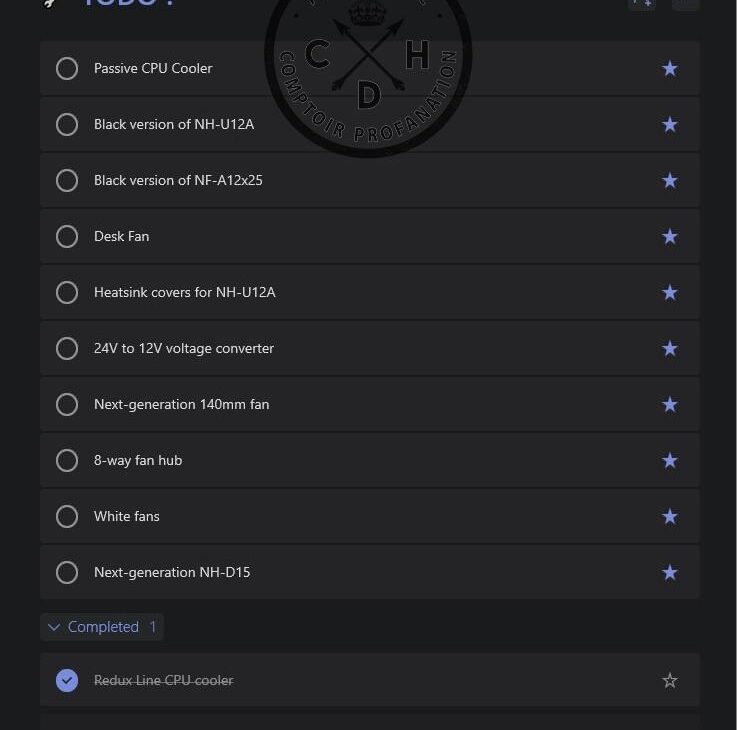The height and width of the screenshot is (730, 737).
Task: Click the star on 8-way fan hub
Action: [x=670, y=461]
